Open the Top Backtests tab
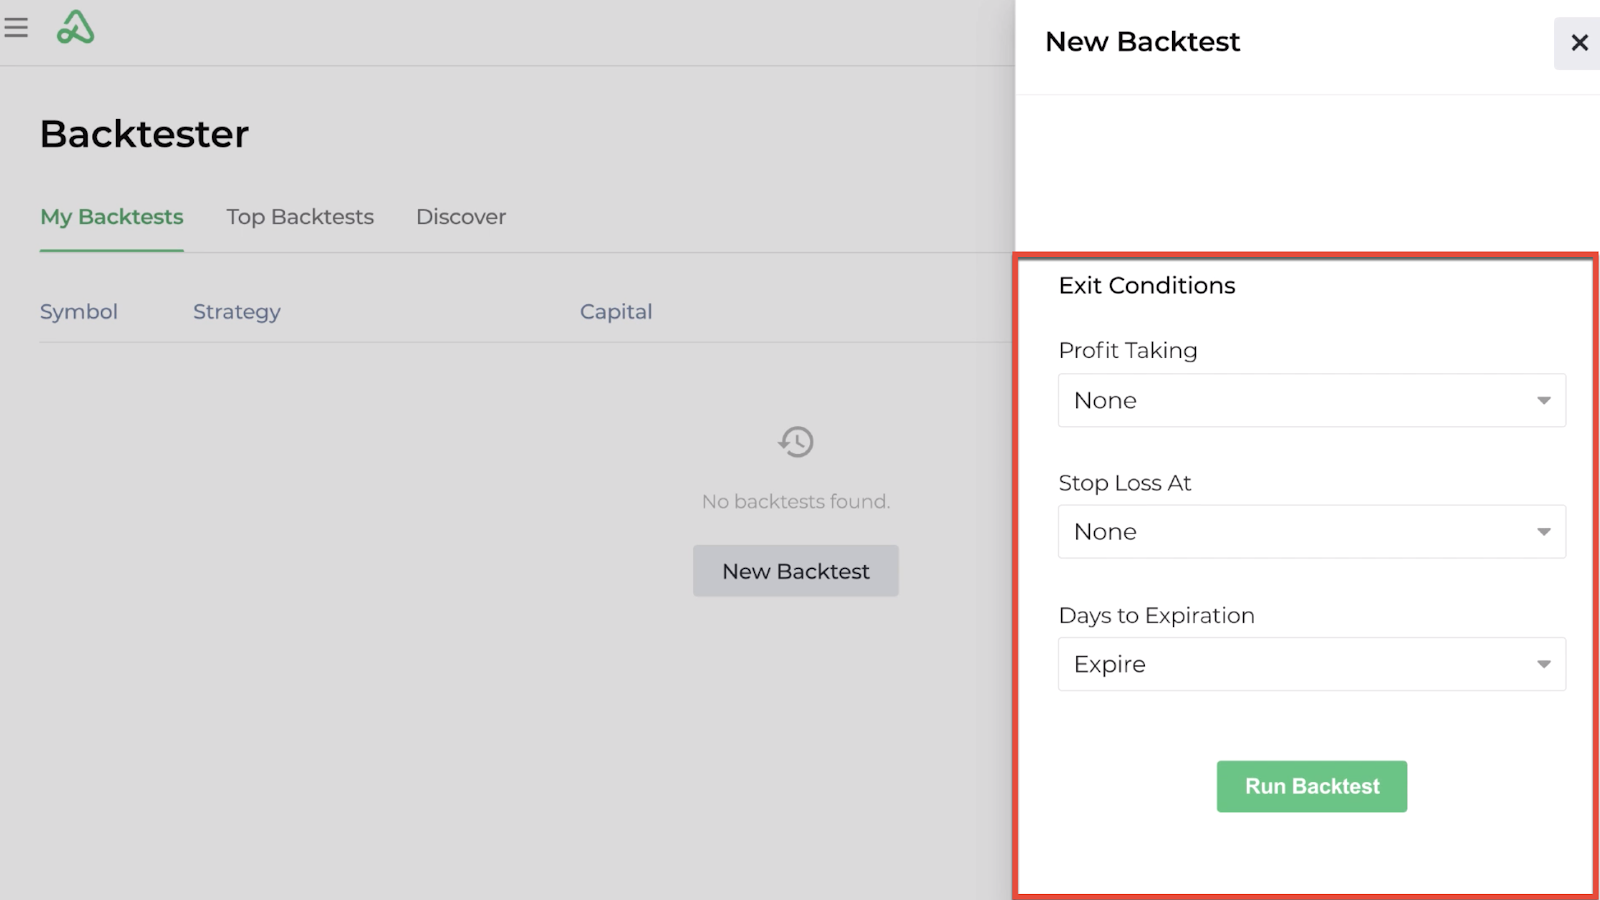Viewport: 1600px width, 900px height. pos(300,217)
